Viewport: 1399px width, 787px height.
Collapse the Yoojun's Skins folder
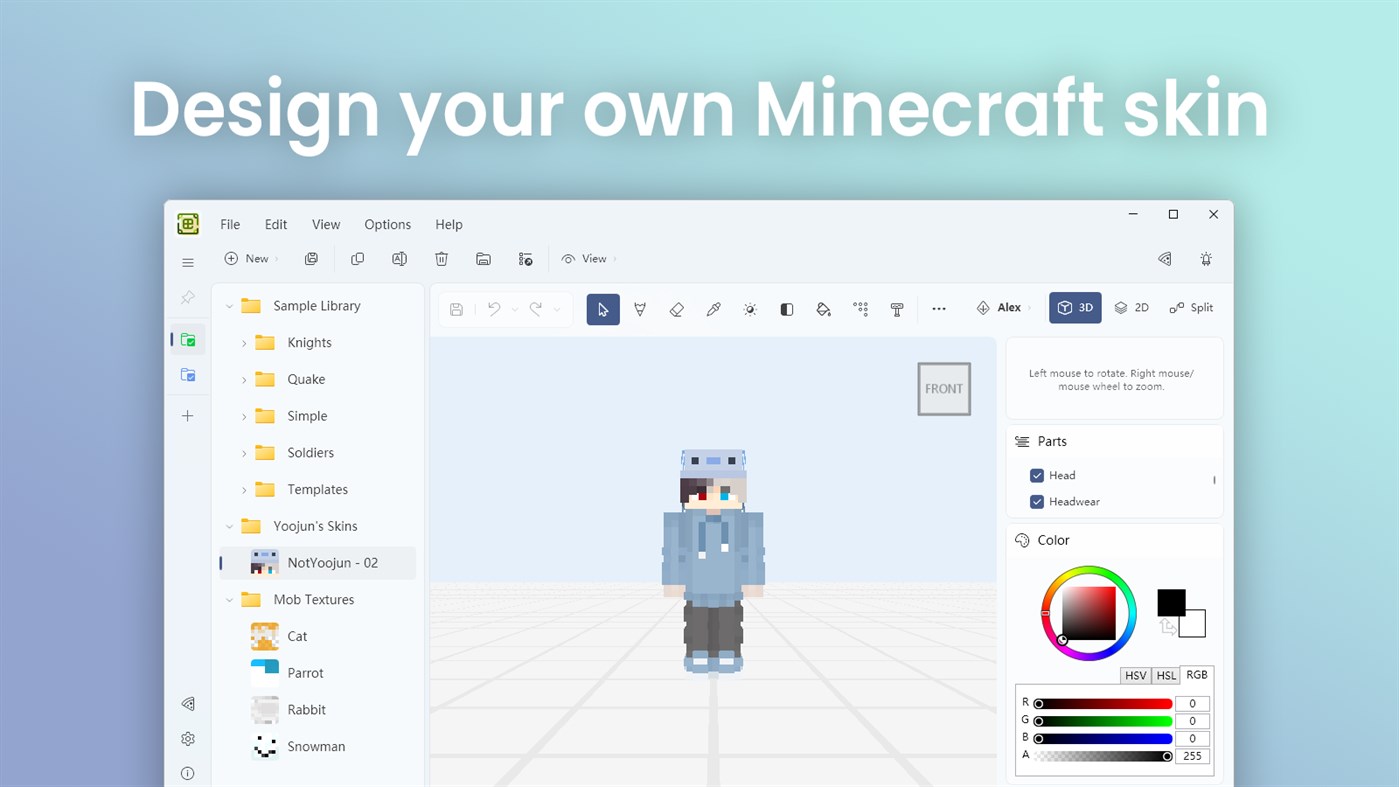229,526
